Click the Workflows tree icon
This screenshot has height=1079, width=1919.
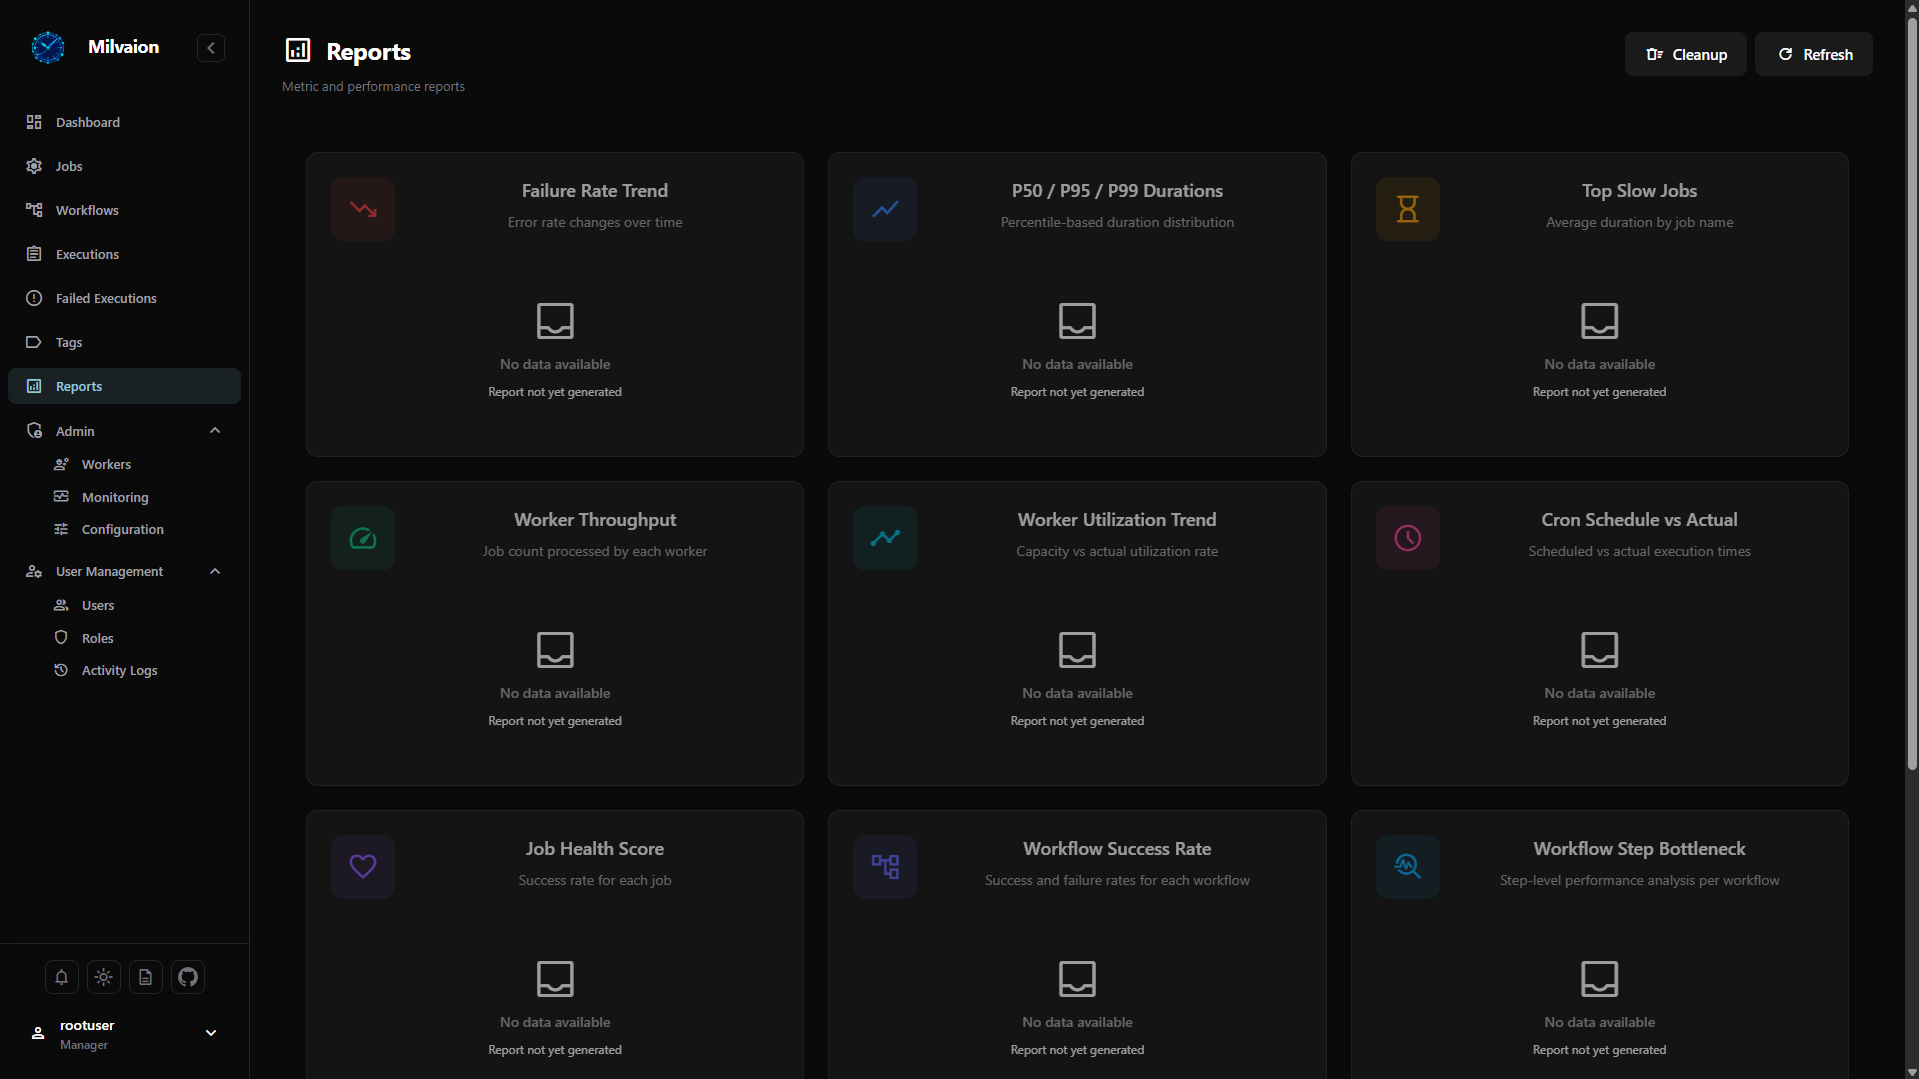click(34, 210)
